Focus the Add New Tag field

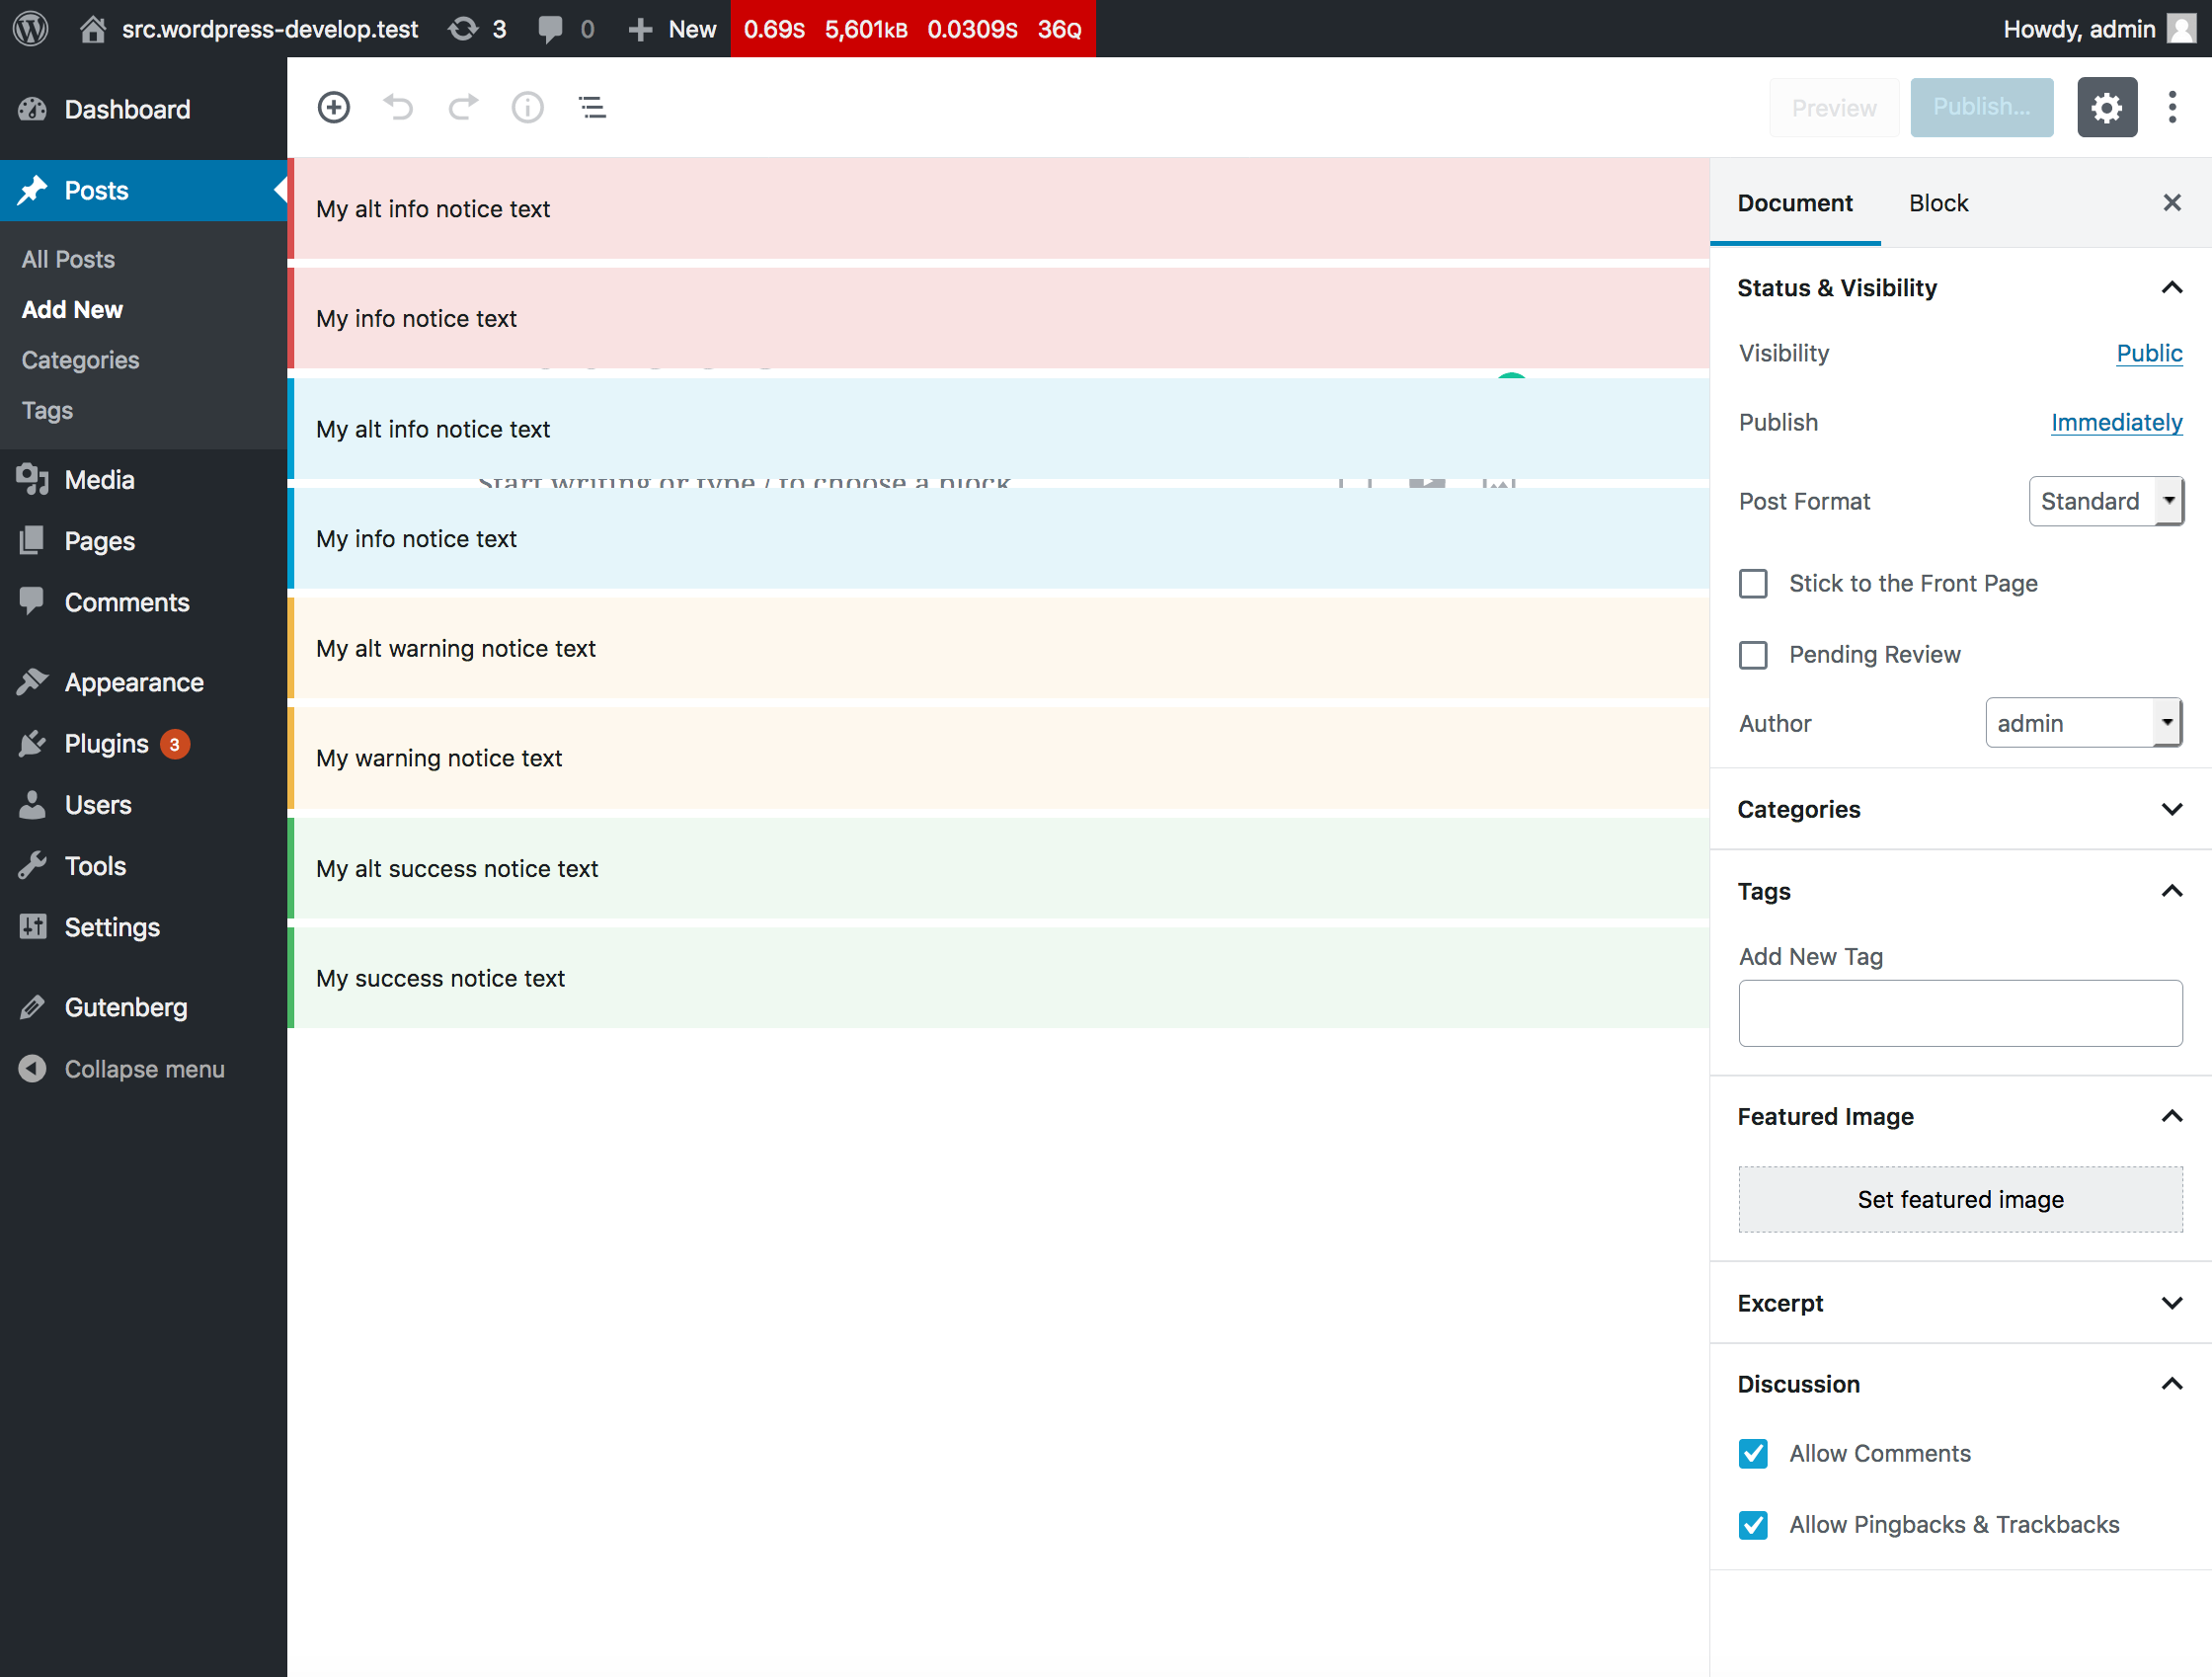coord(1960,1013)
